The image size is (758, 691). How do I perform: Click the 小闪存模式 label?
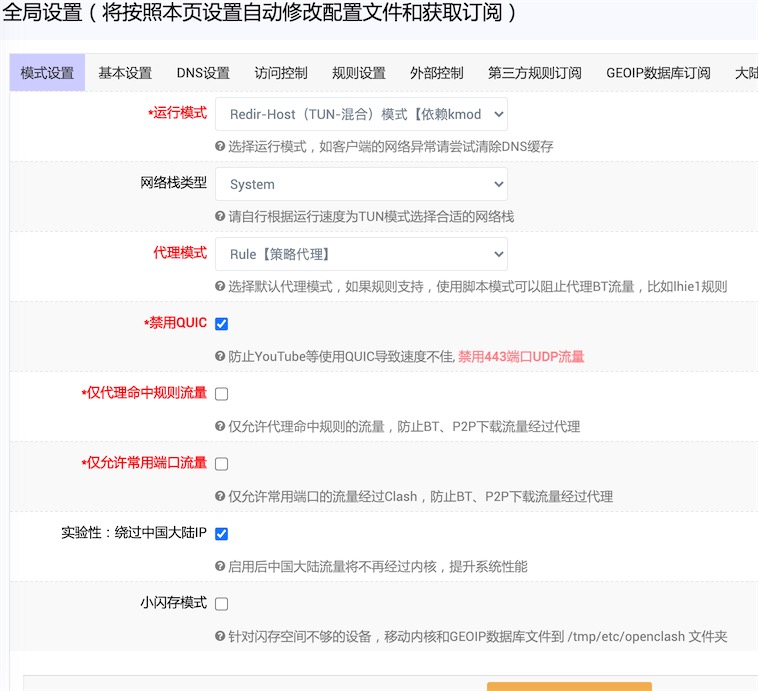[174, 603]
